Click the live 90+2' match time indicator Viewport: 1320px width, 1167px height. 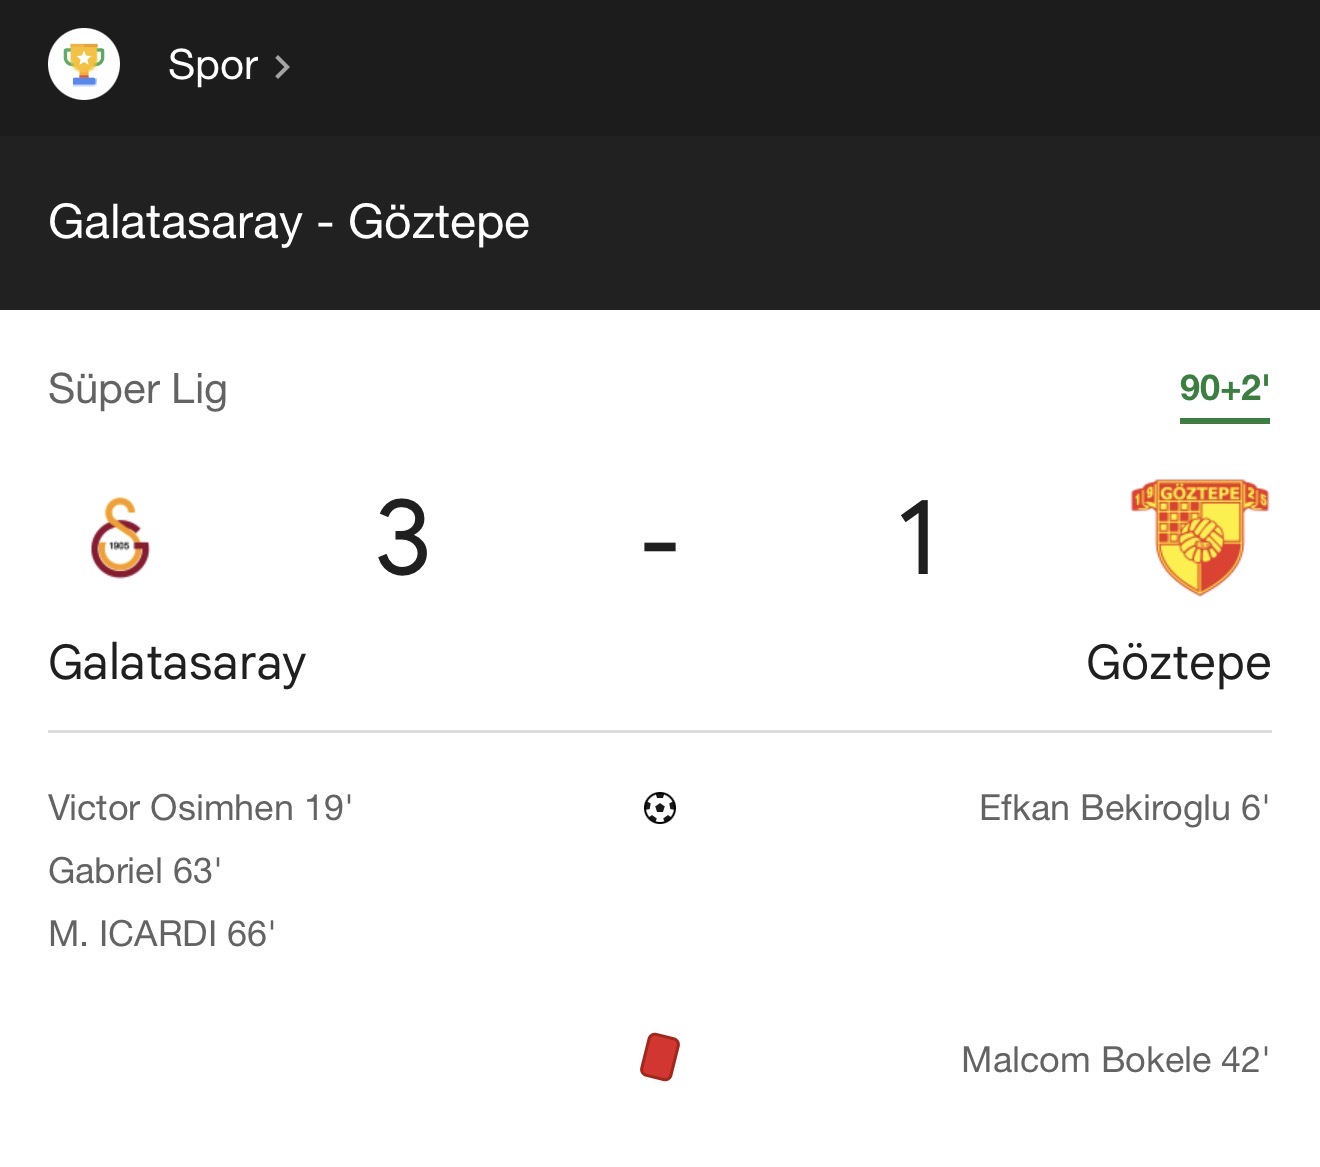[x=1224, y=389]
